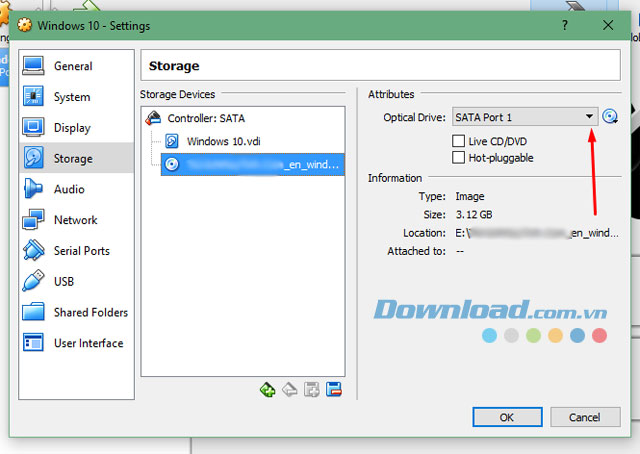Image resolution: width=640 pixels, height=454 pixels.
Task: Click the Display screen icon
Action: tap(33, 127)
